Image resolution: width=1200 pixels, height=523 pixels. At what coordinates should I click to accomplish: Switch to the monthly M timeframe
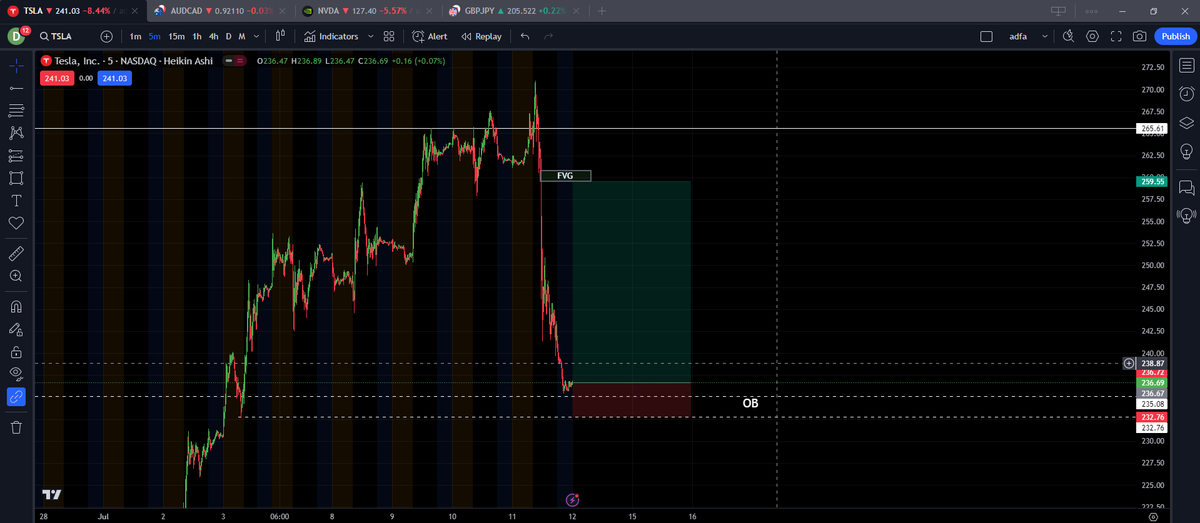click(242, 36)
